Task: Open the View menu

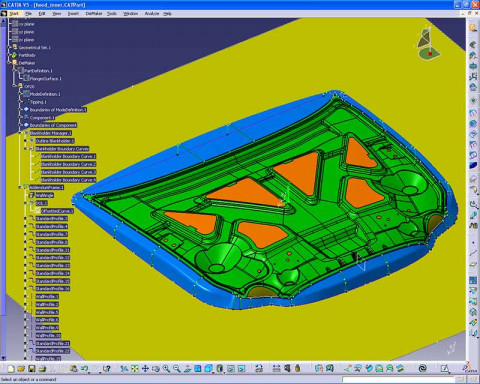Action: [x=57, y=14]
